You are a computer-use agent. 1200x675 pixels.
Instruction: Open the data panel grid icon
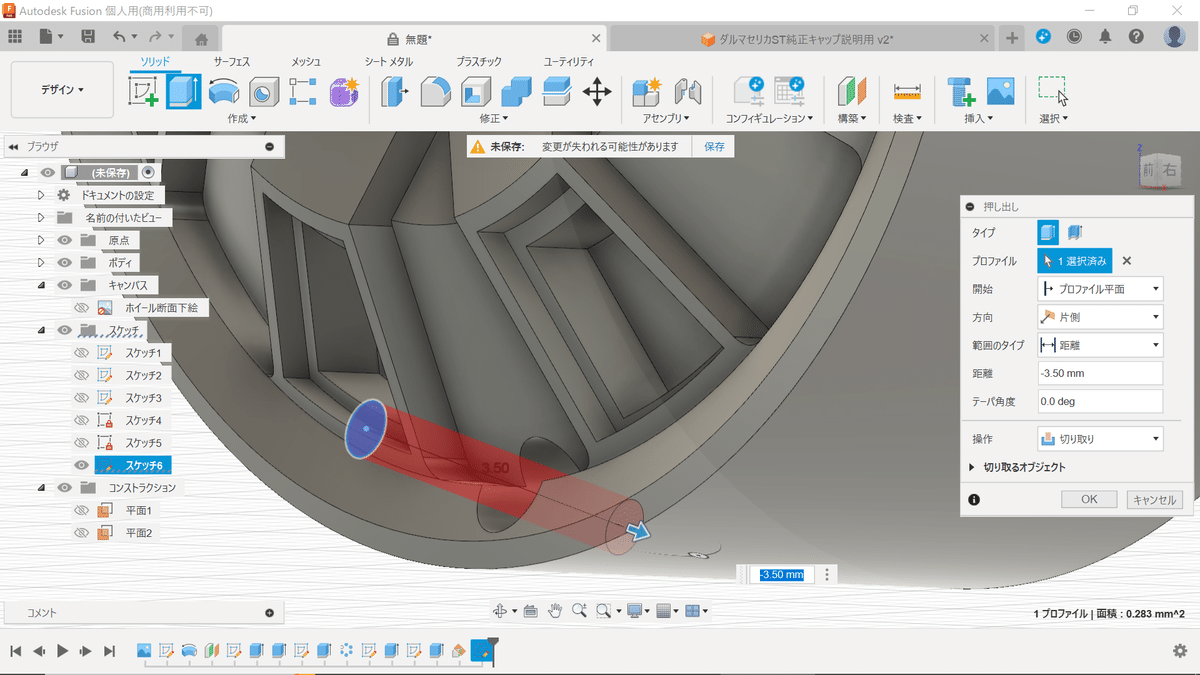[x=15, y=37]
